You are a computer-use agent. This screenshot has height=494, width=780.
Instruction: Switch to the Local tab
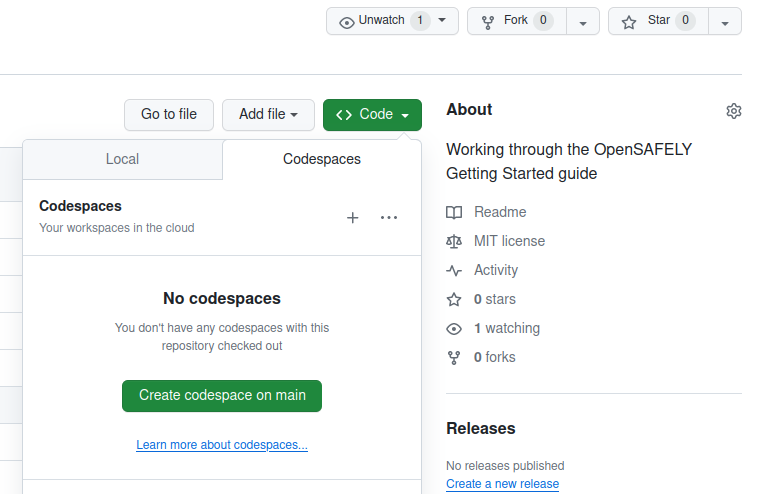[x=122, y=159]
